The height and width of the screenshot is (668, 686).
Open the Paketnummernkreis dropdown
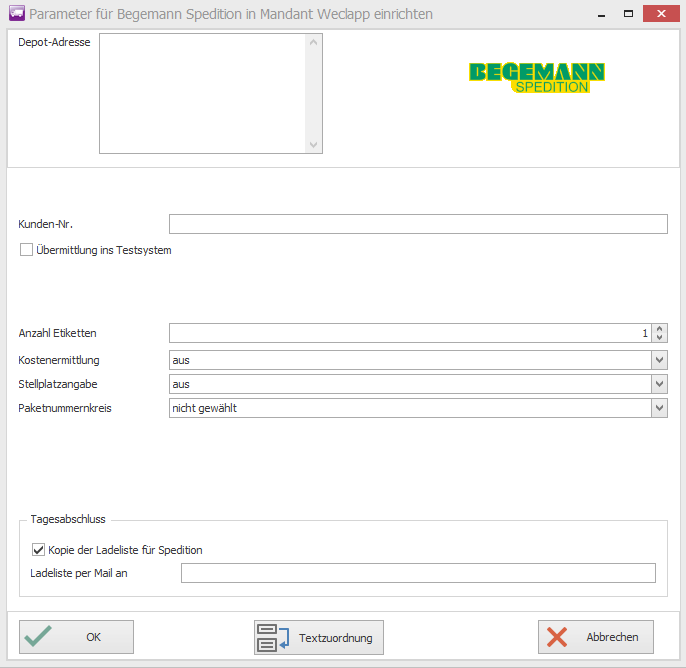coord(659,408)
